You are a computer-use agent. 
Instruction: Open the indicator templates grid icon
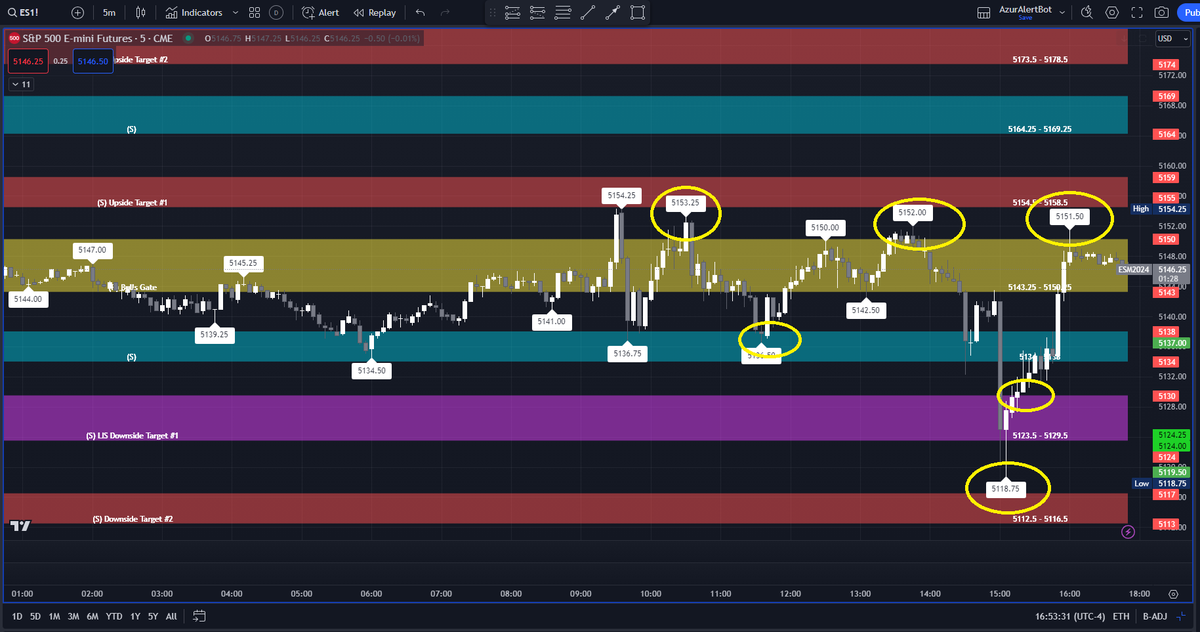[255, 13]
